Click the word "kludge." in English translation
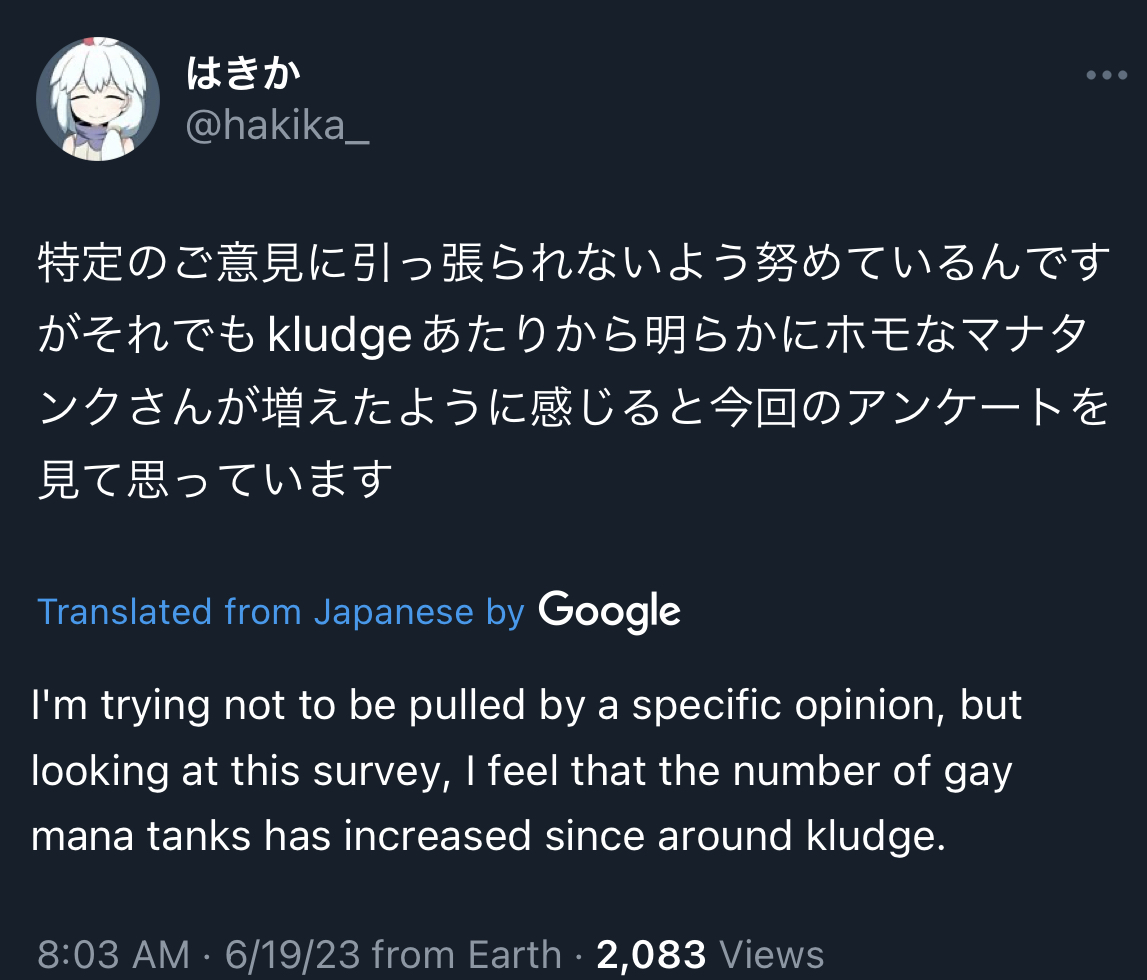The height and width of the screenshot is (980, 1147). point(878,836)
